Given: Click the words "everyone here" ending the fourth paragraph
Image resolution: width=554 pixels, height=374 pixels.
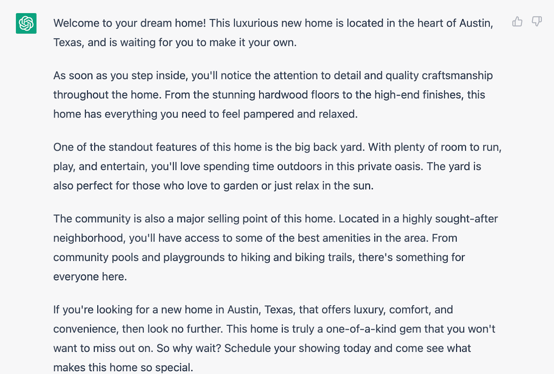Looking at the screenshot, I should (x=90, y=277).
